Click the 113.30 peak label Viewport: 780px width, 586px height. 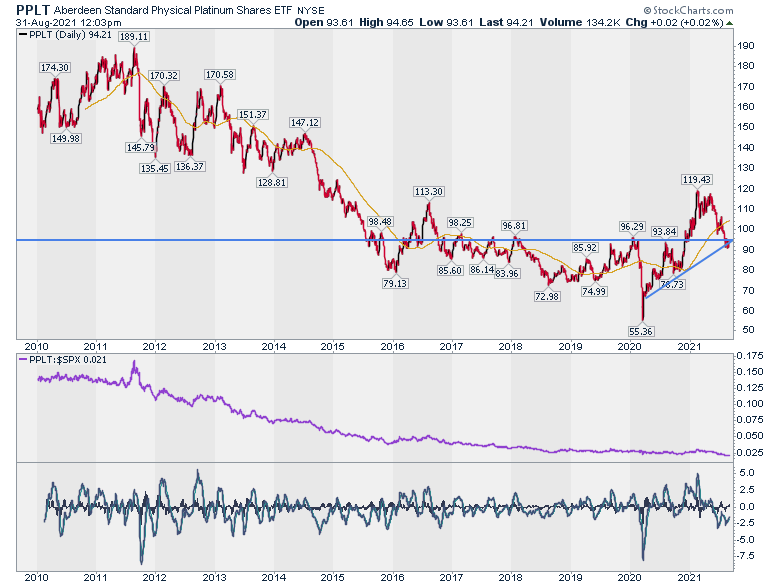coord(429,192)
